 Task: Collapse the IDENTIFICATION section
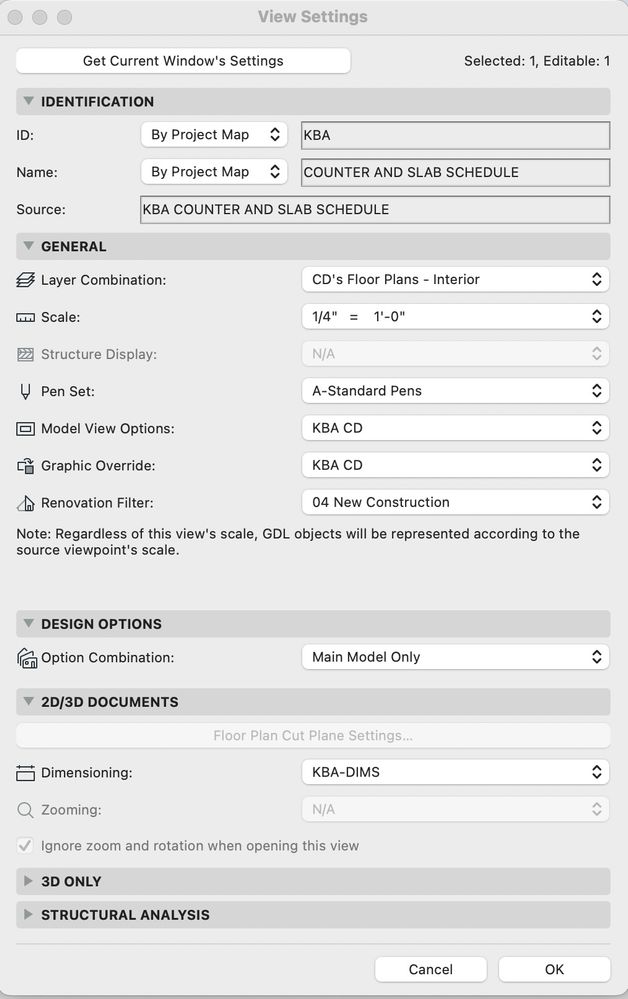[x=28, y=101]
